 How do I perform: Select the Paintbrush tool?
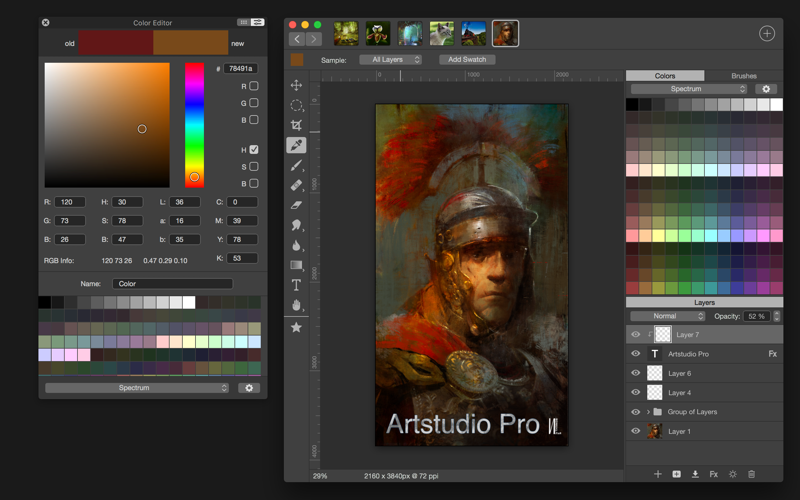pos(296,166)
